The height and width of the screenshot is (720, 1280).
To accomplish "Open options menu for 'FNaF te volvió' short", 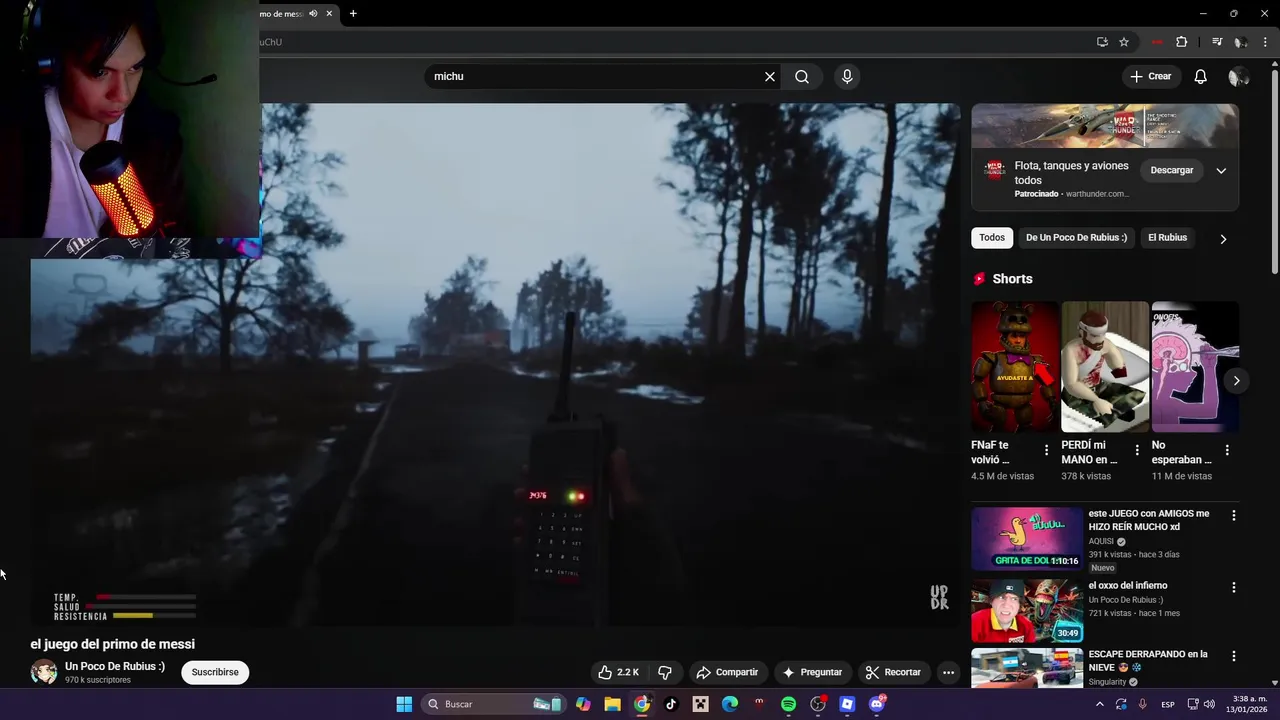I will point(1046,450).
